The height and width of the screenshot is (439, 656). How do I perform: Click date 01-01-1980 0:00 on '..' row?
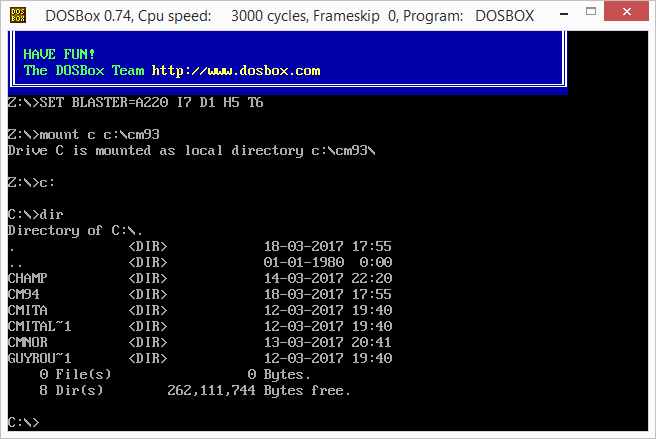coord(328,262)
